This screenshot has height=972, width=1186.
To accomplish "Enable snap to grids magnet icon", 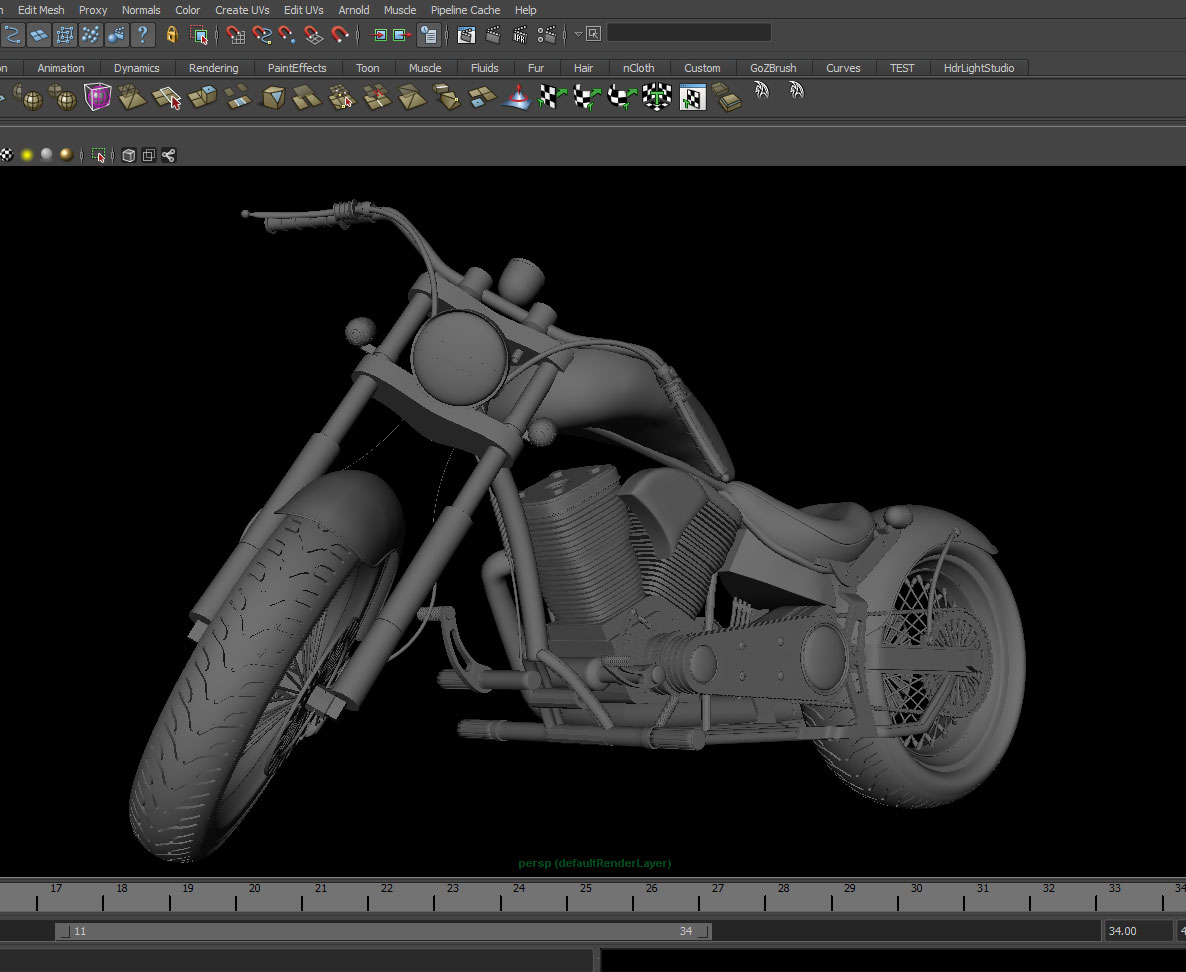I will [235, 35].
